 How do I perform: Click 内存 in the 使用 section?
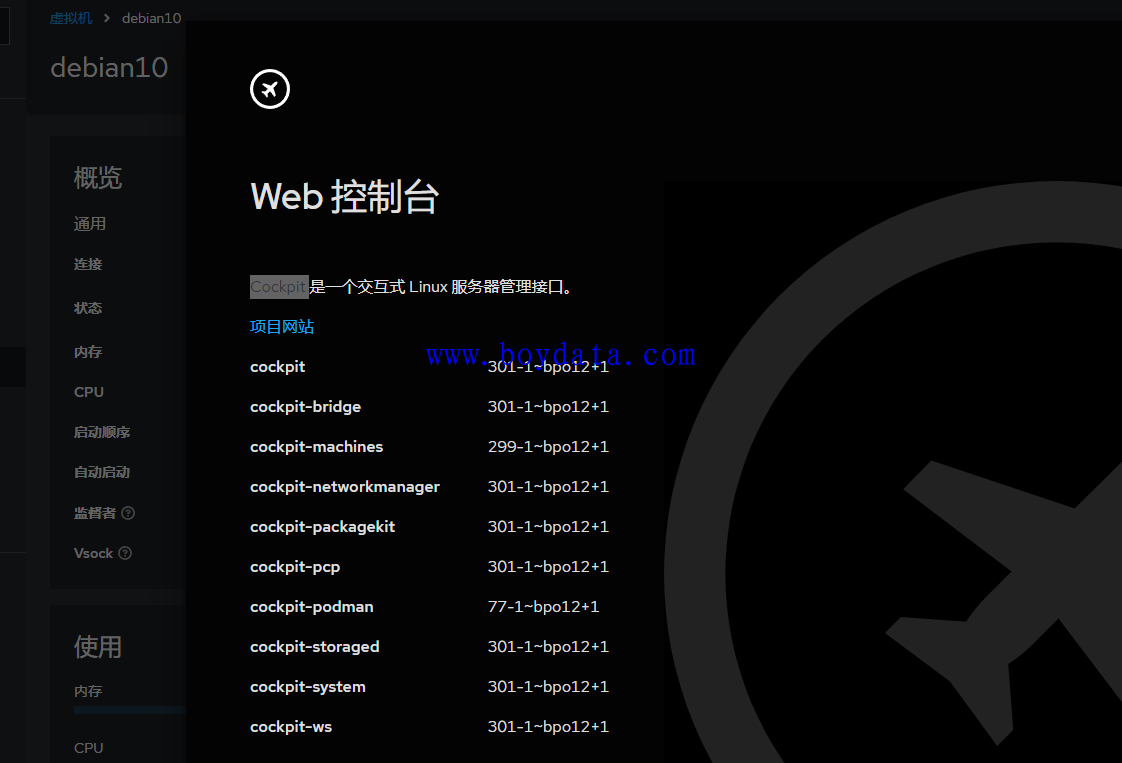pyautogui.click(x=88, y=691)
